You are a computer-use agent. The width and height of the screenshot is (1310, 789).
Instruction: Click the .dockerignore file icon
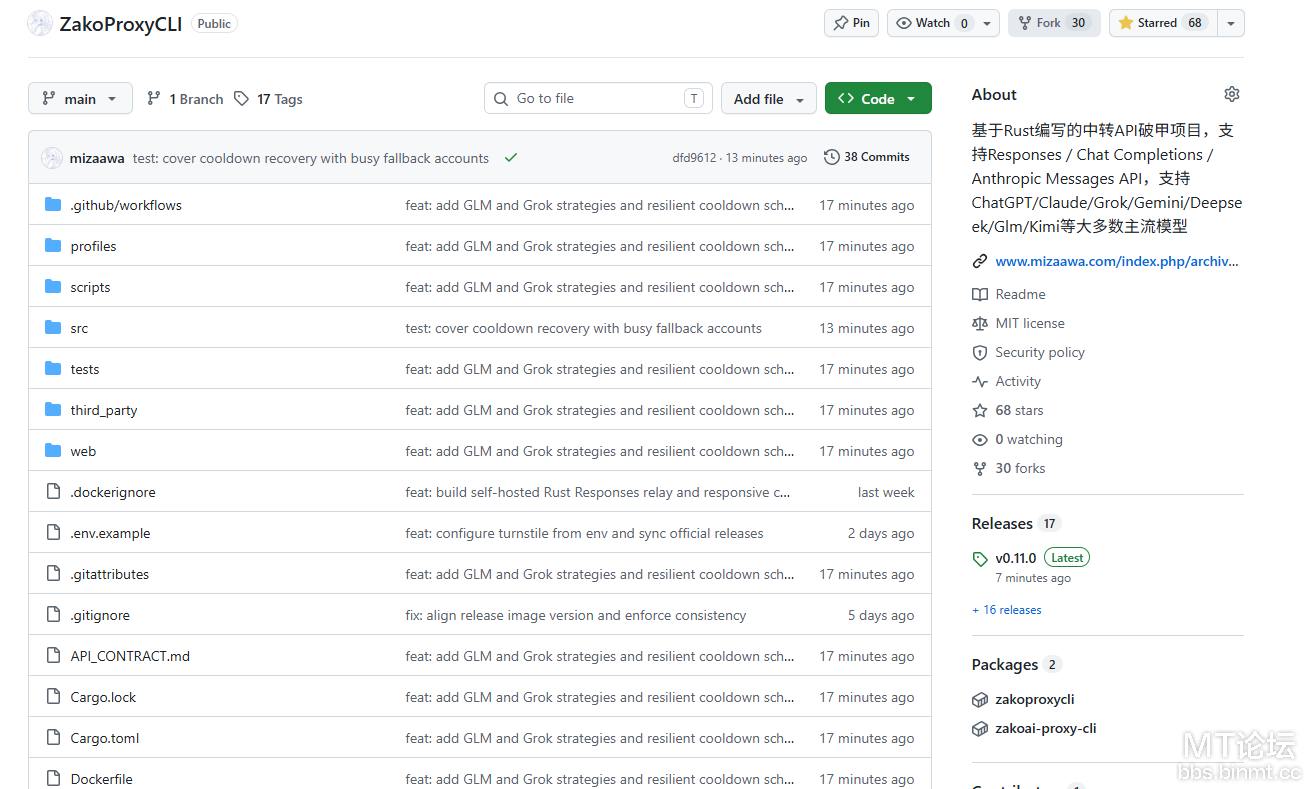53,492
